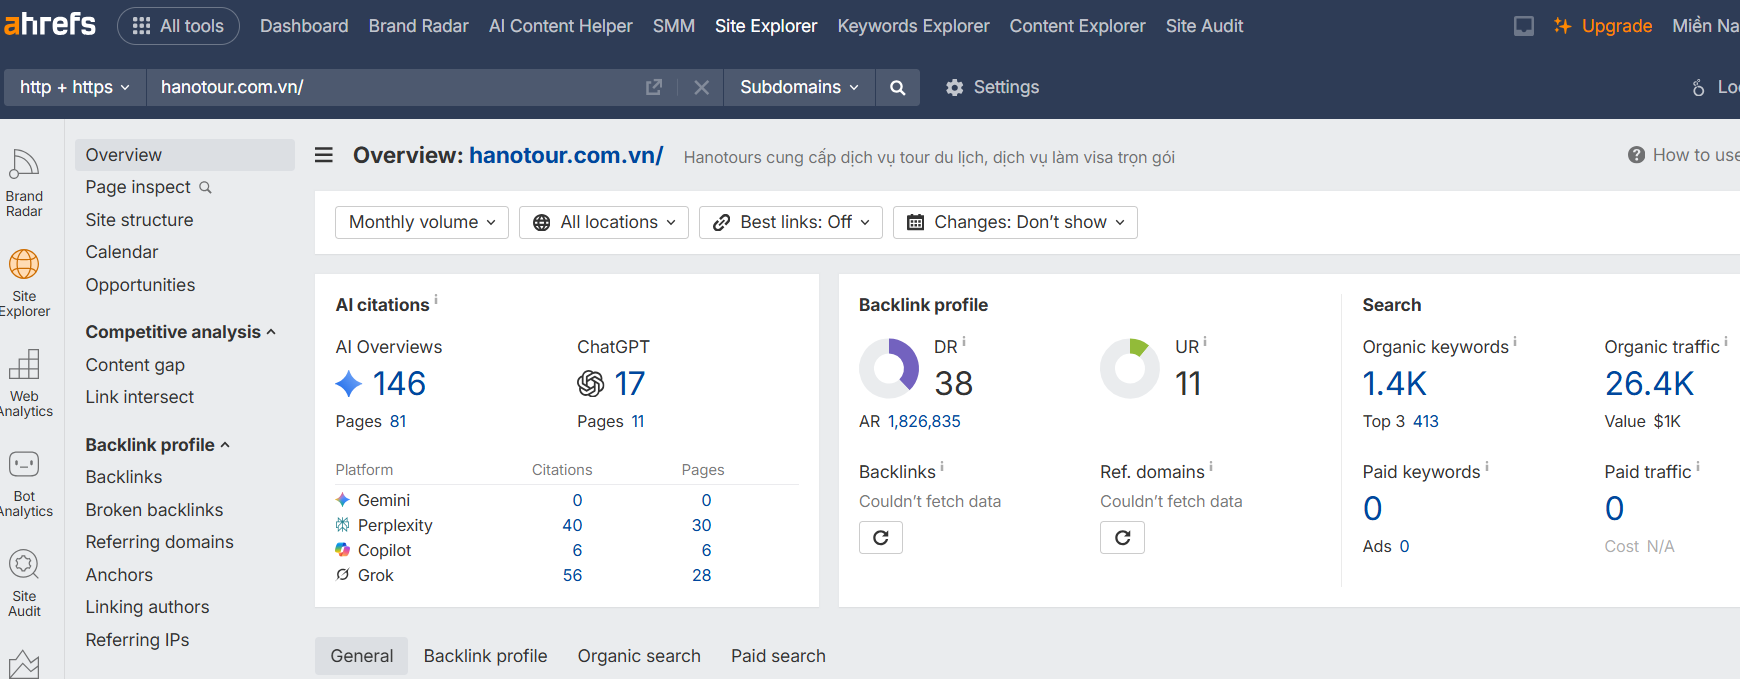Click the display monitor icon in header
This screenshot has height=679, width=1740.
(x=1524, y=26)
